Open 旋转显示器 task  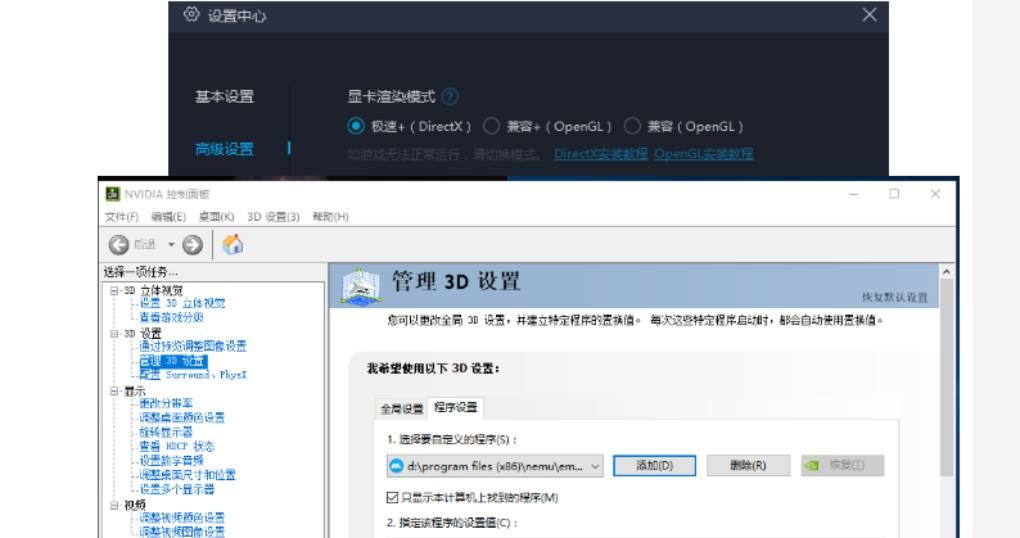click(x=166, y=432)
